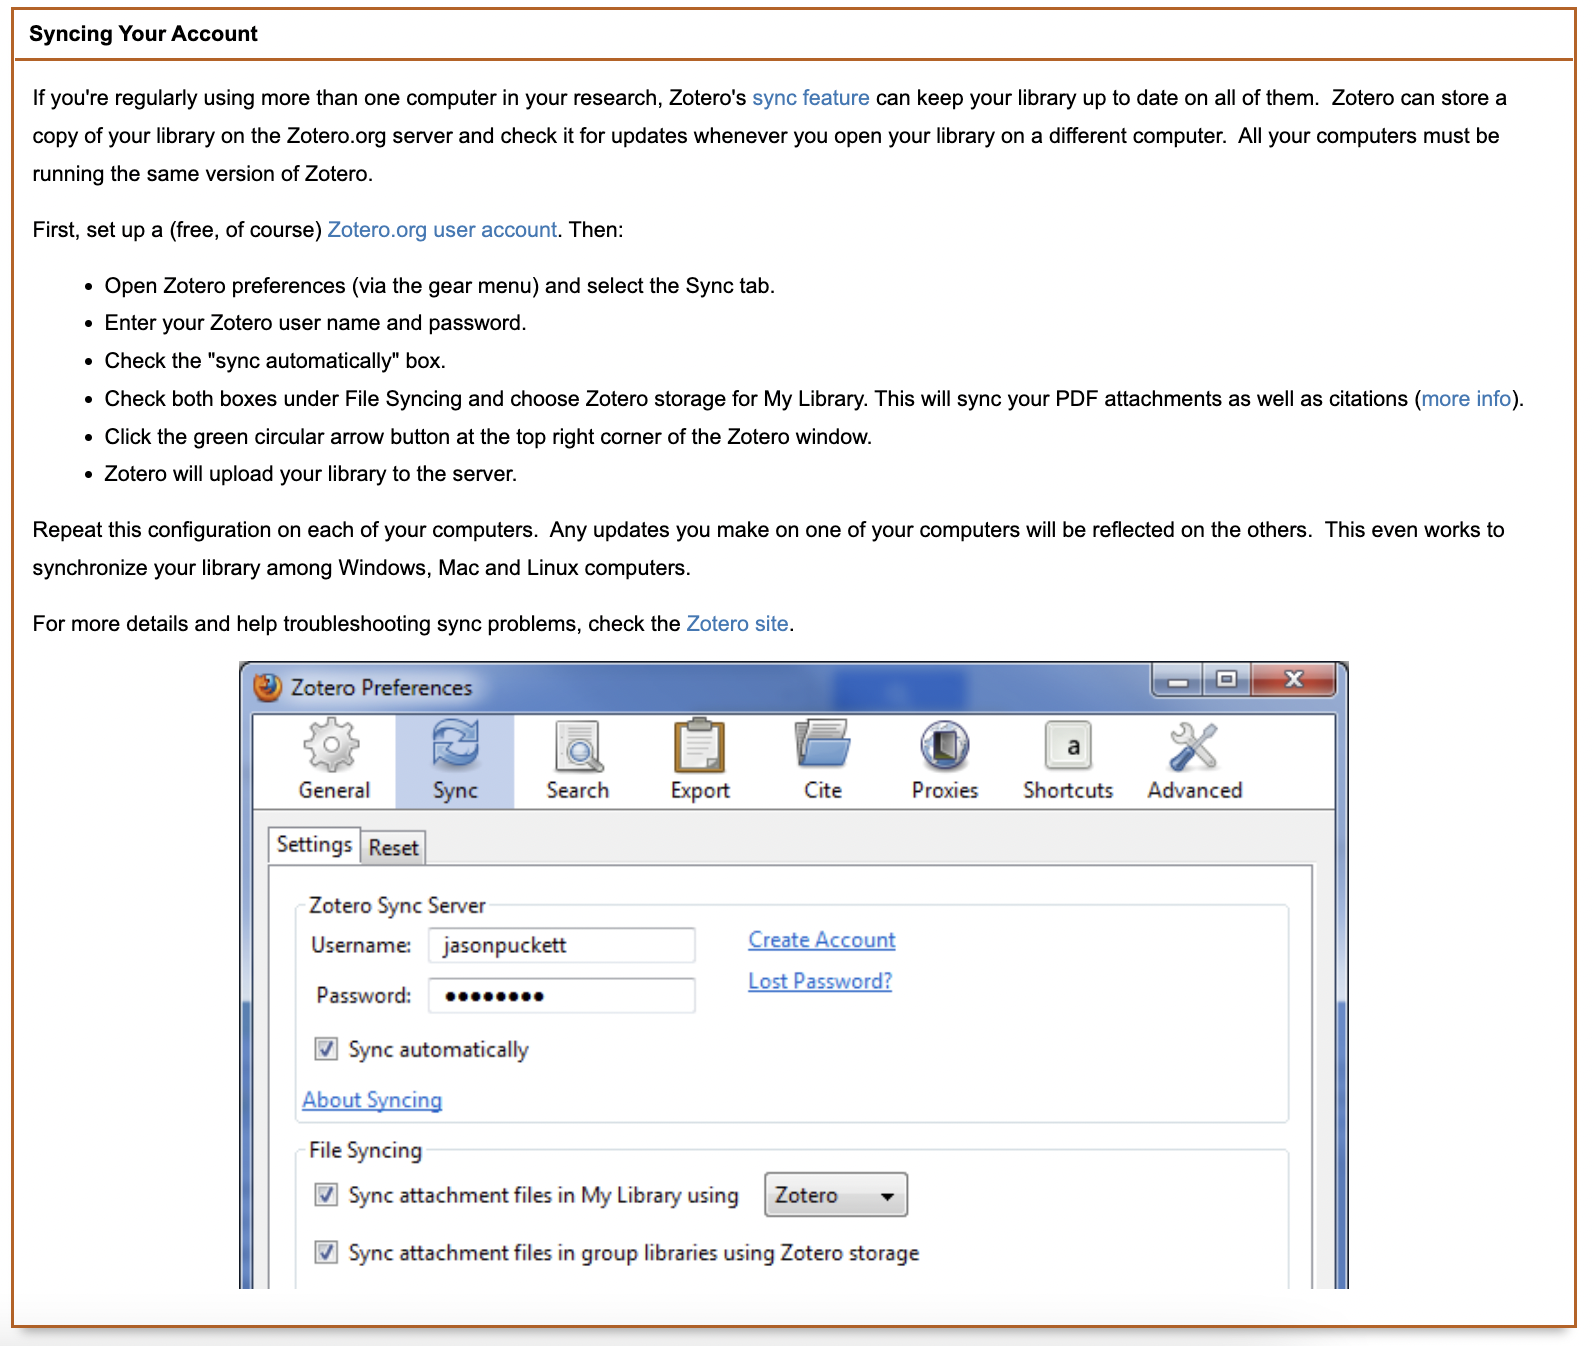Viewport: 1594px width, 1346px height.
Task: Click the Syncing Your Account heading
Action: click(x=143, y=34)
